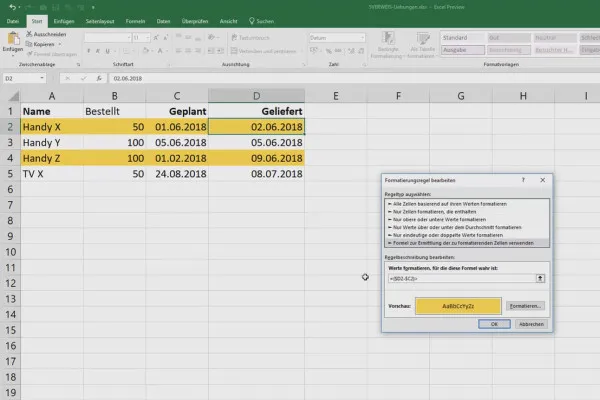600x400 pixels.
Task: Click the decrease decimal places icon
Action: pos(361,51)
